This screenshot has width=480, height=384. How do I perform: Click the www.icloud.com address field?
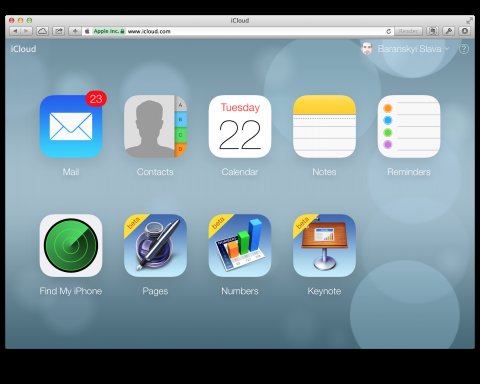238,31
